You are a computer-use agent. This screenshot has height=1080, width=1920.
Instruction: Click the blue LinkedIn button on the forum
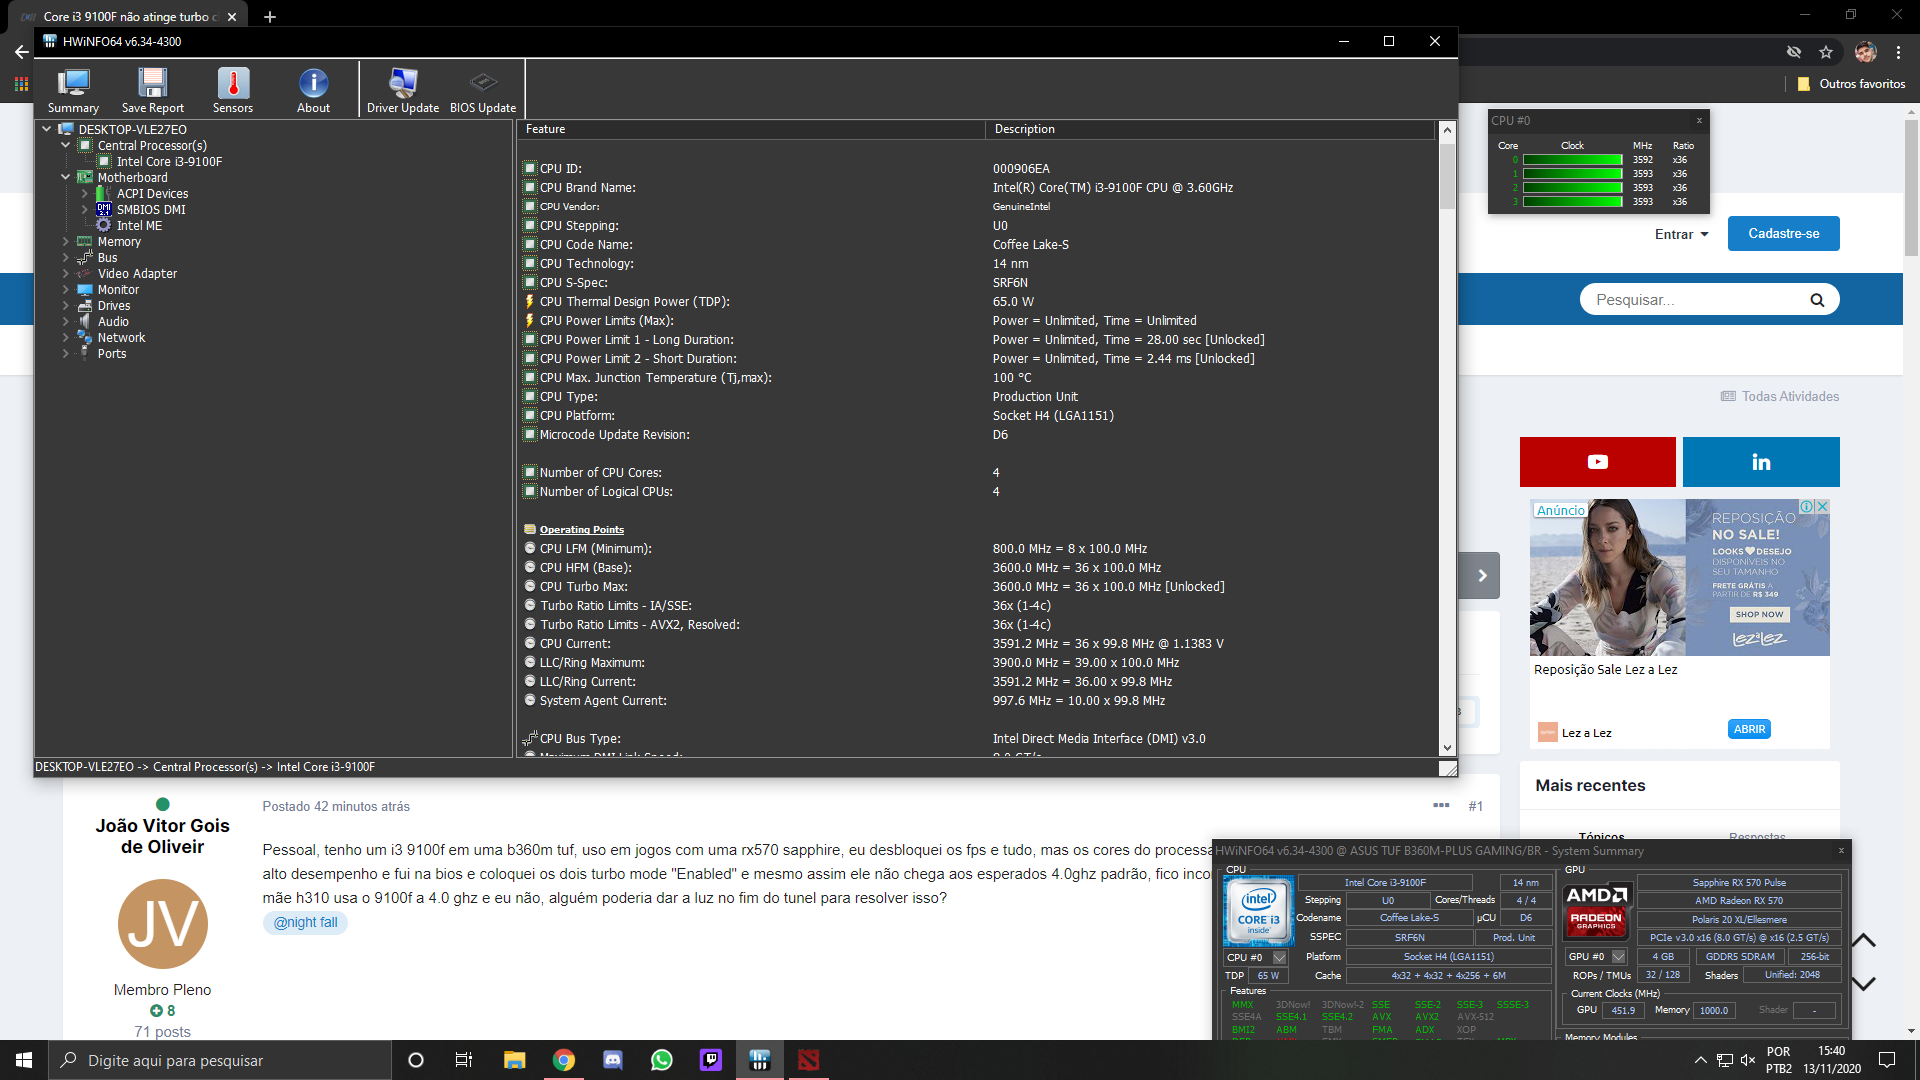point(1761,462)
